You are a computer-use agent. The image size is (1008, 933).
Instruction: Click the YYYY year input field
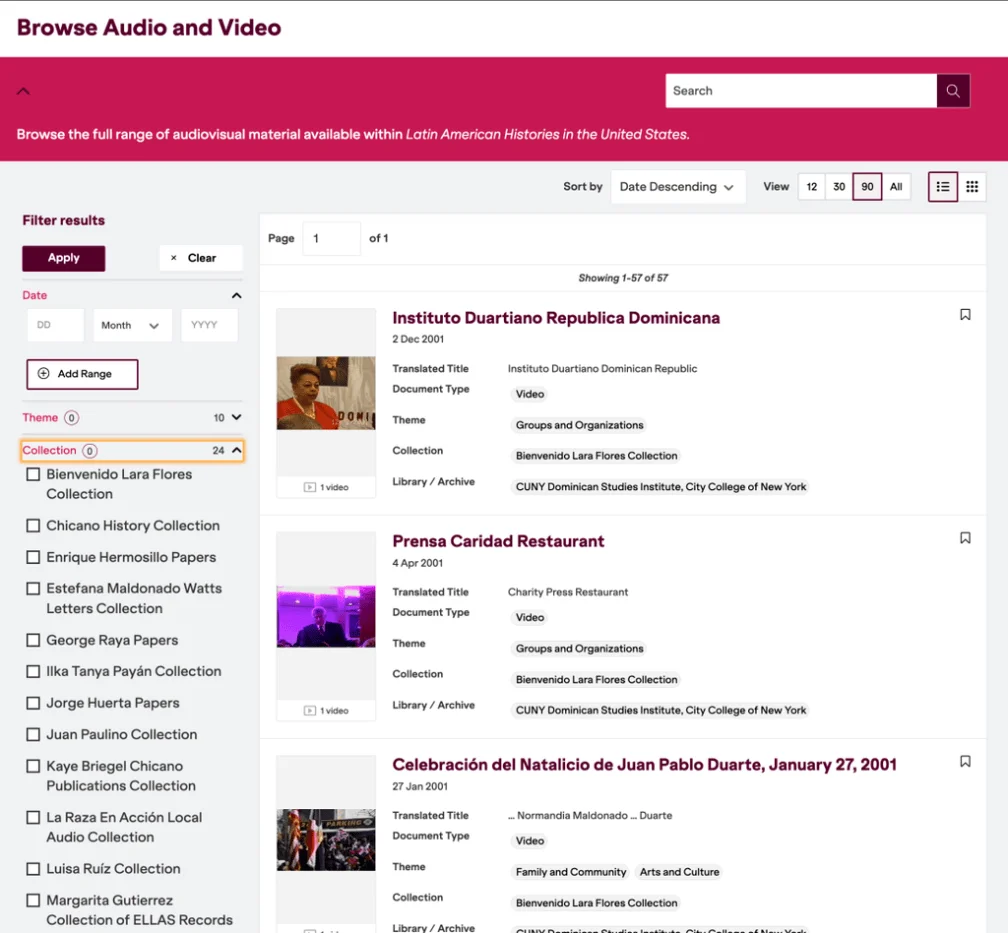(210, 325)
